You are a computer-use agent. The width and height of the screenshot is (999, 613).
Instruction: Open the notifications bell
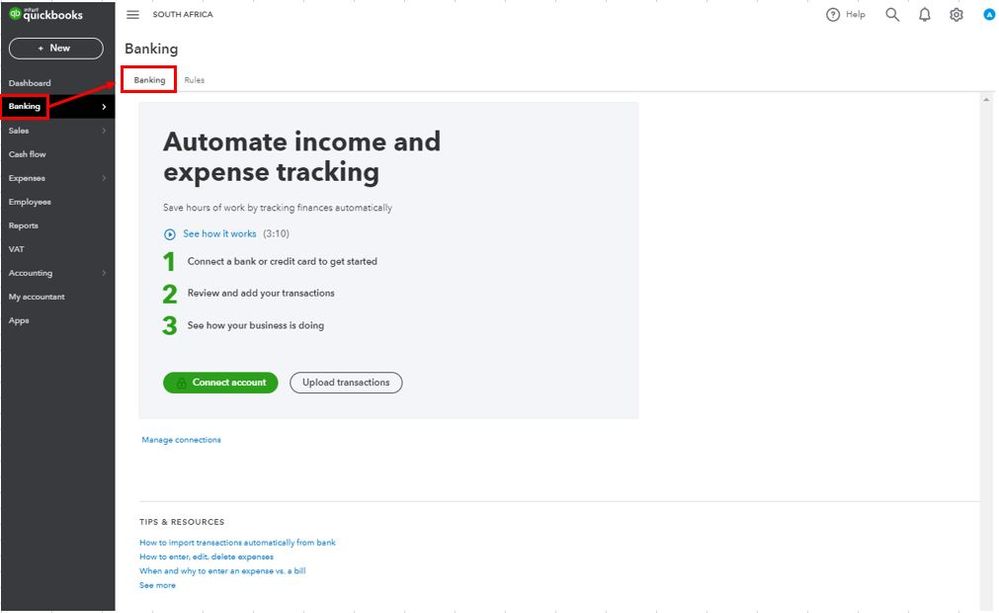pos(924,15)
